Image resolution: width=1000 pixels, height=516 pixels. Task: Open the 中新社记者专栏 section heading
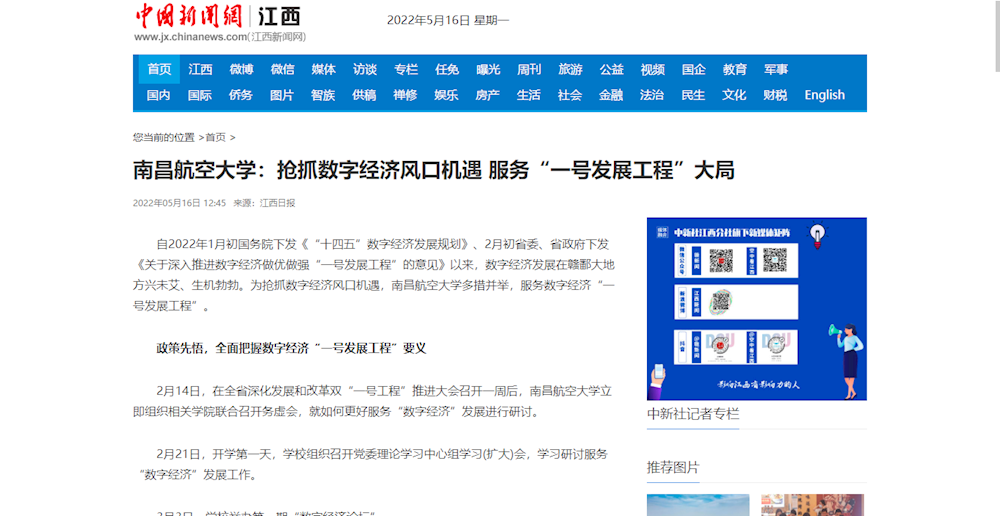coord(693,414)
